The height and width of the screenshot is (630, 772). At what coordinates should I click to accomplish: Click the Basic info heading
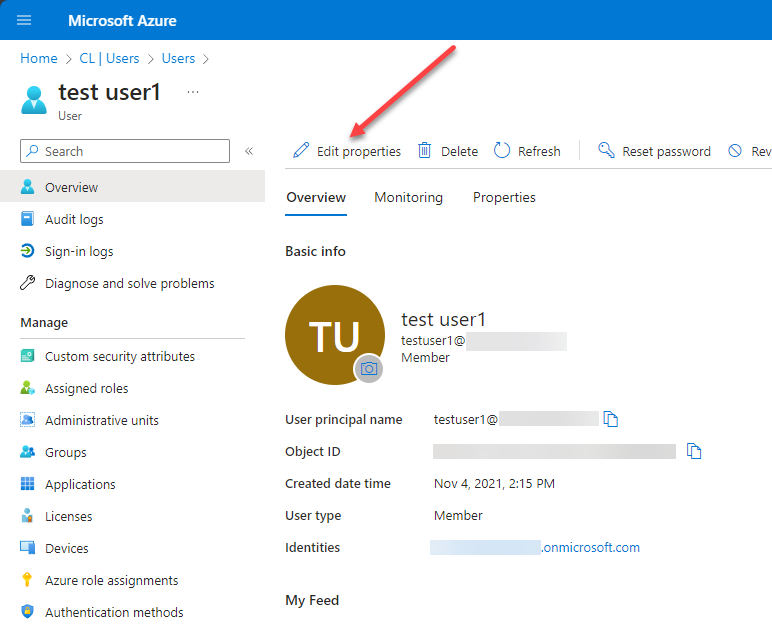(x=316, y=252)
